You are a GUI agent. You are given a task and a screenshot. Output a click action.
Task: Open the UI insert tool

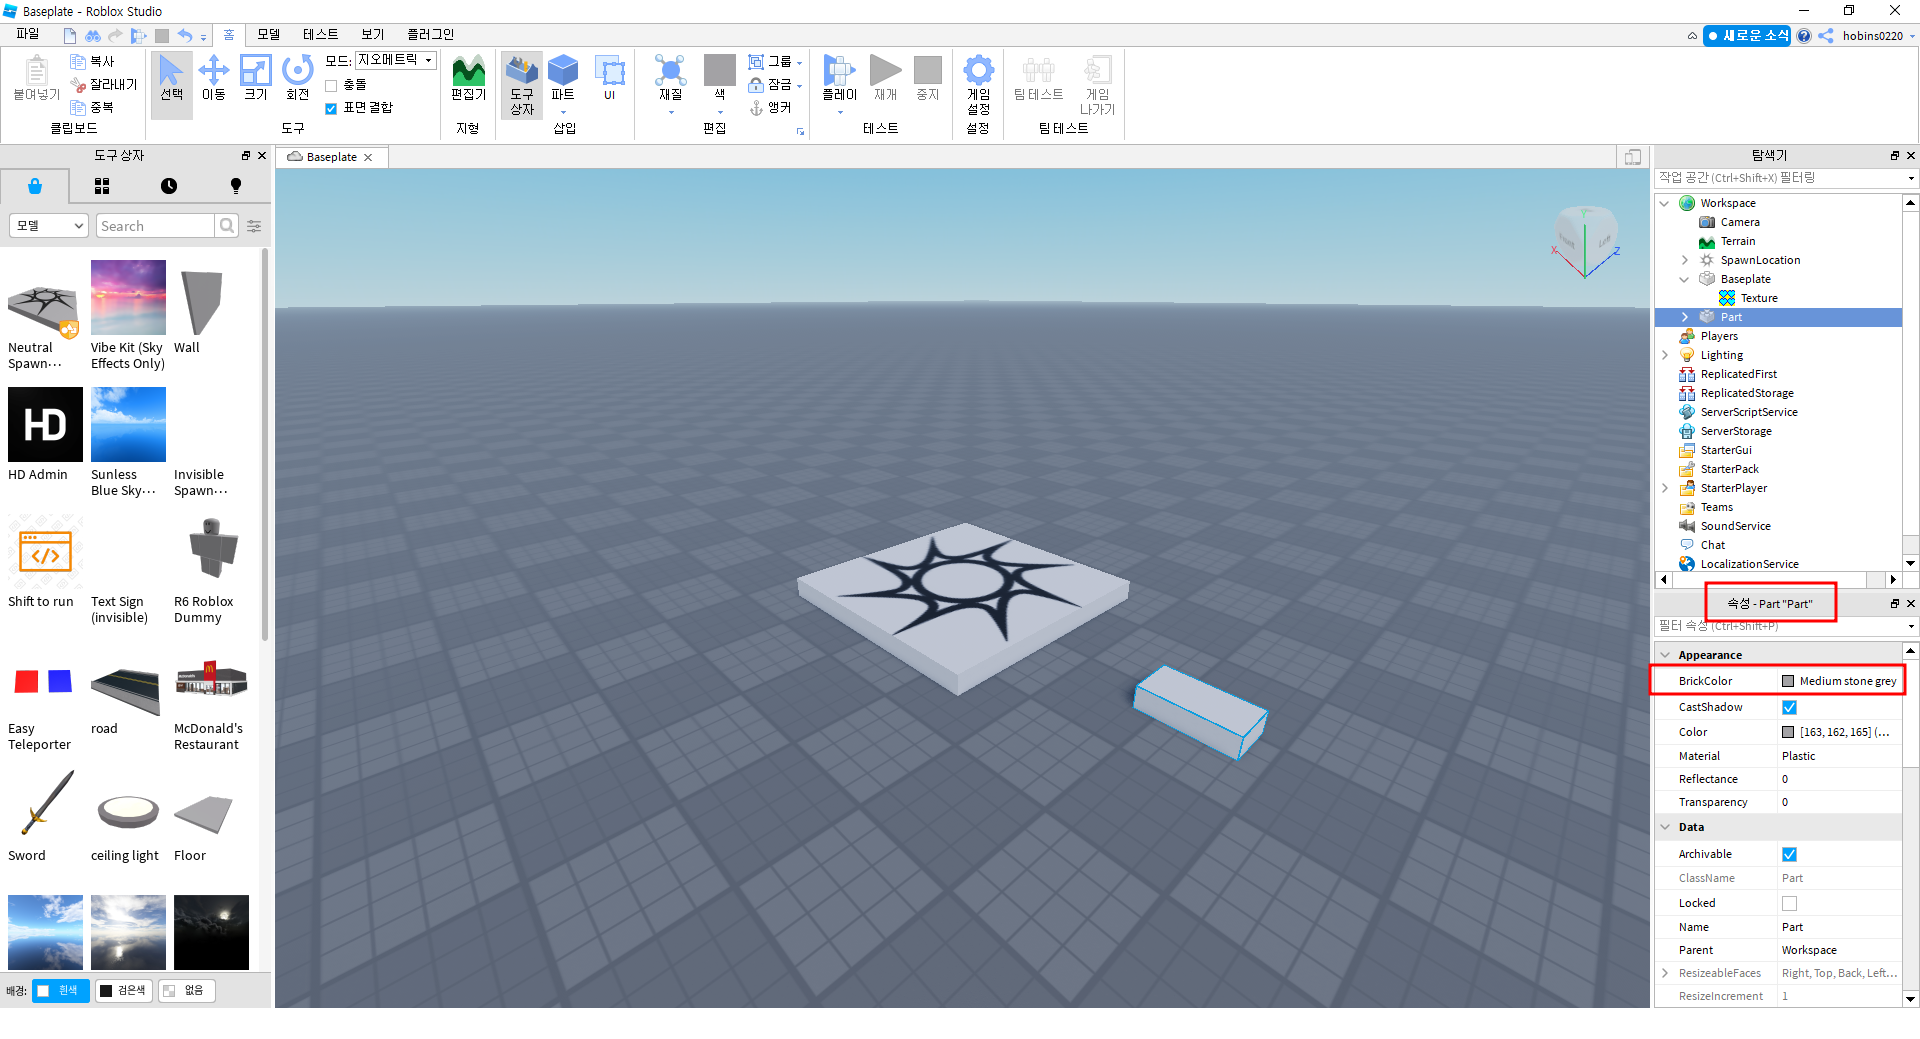click(609, 80)
